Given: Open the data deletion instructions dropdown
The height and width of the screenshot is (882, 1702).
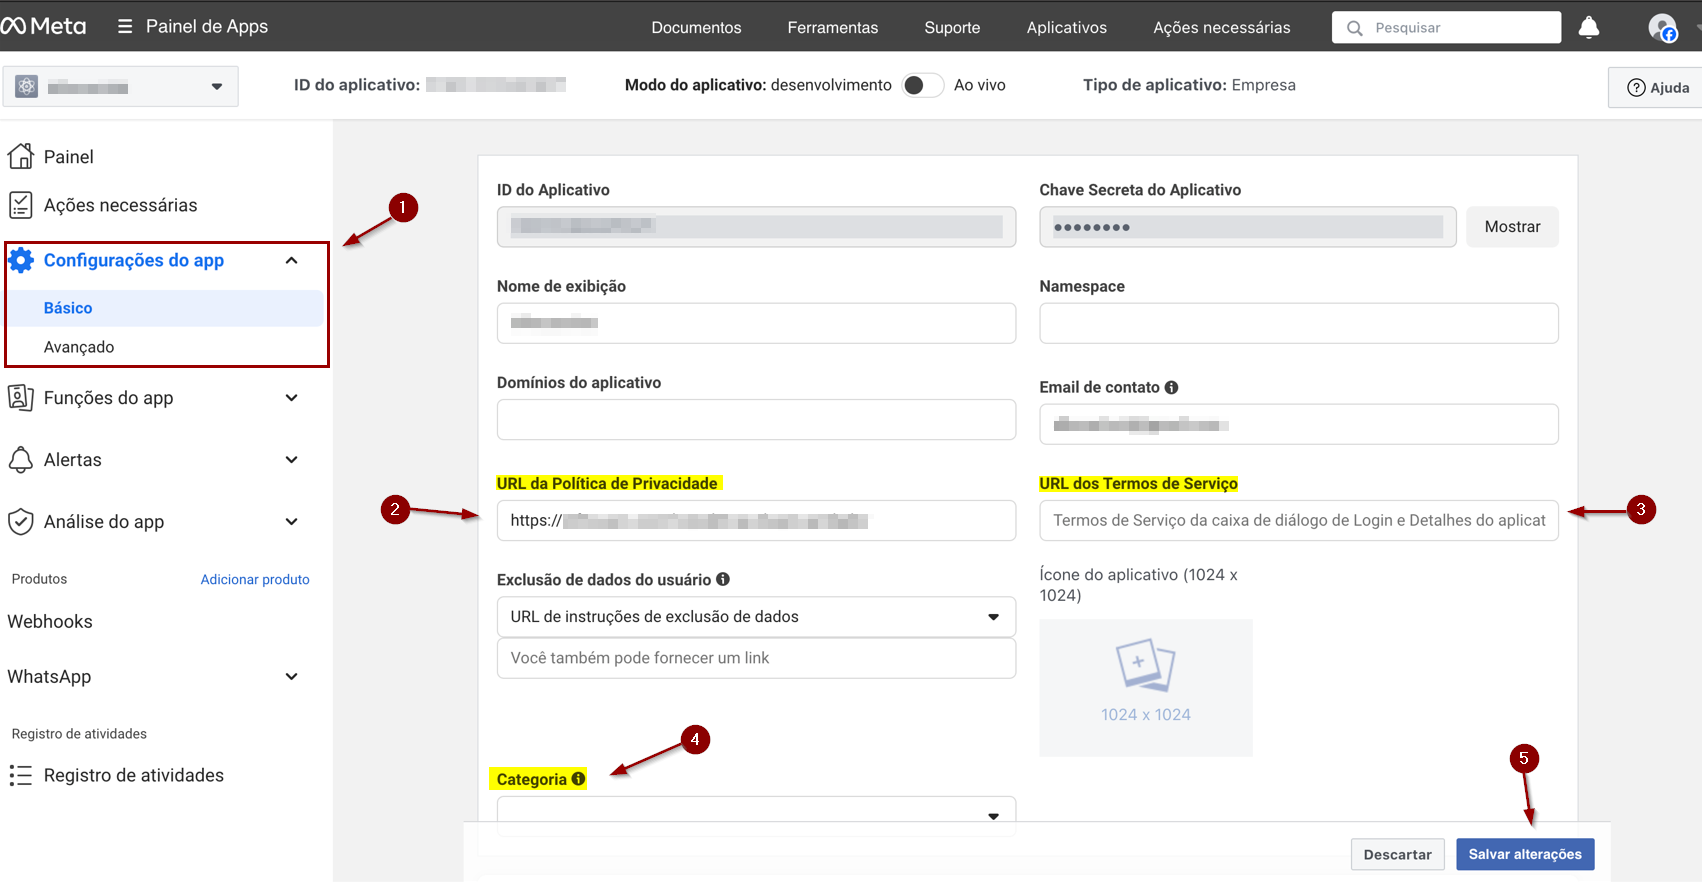Looking at the screenshot, I should pos(755,617).
